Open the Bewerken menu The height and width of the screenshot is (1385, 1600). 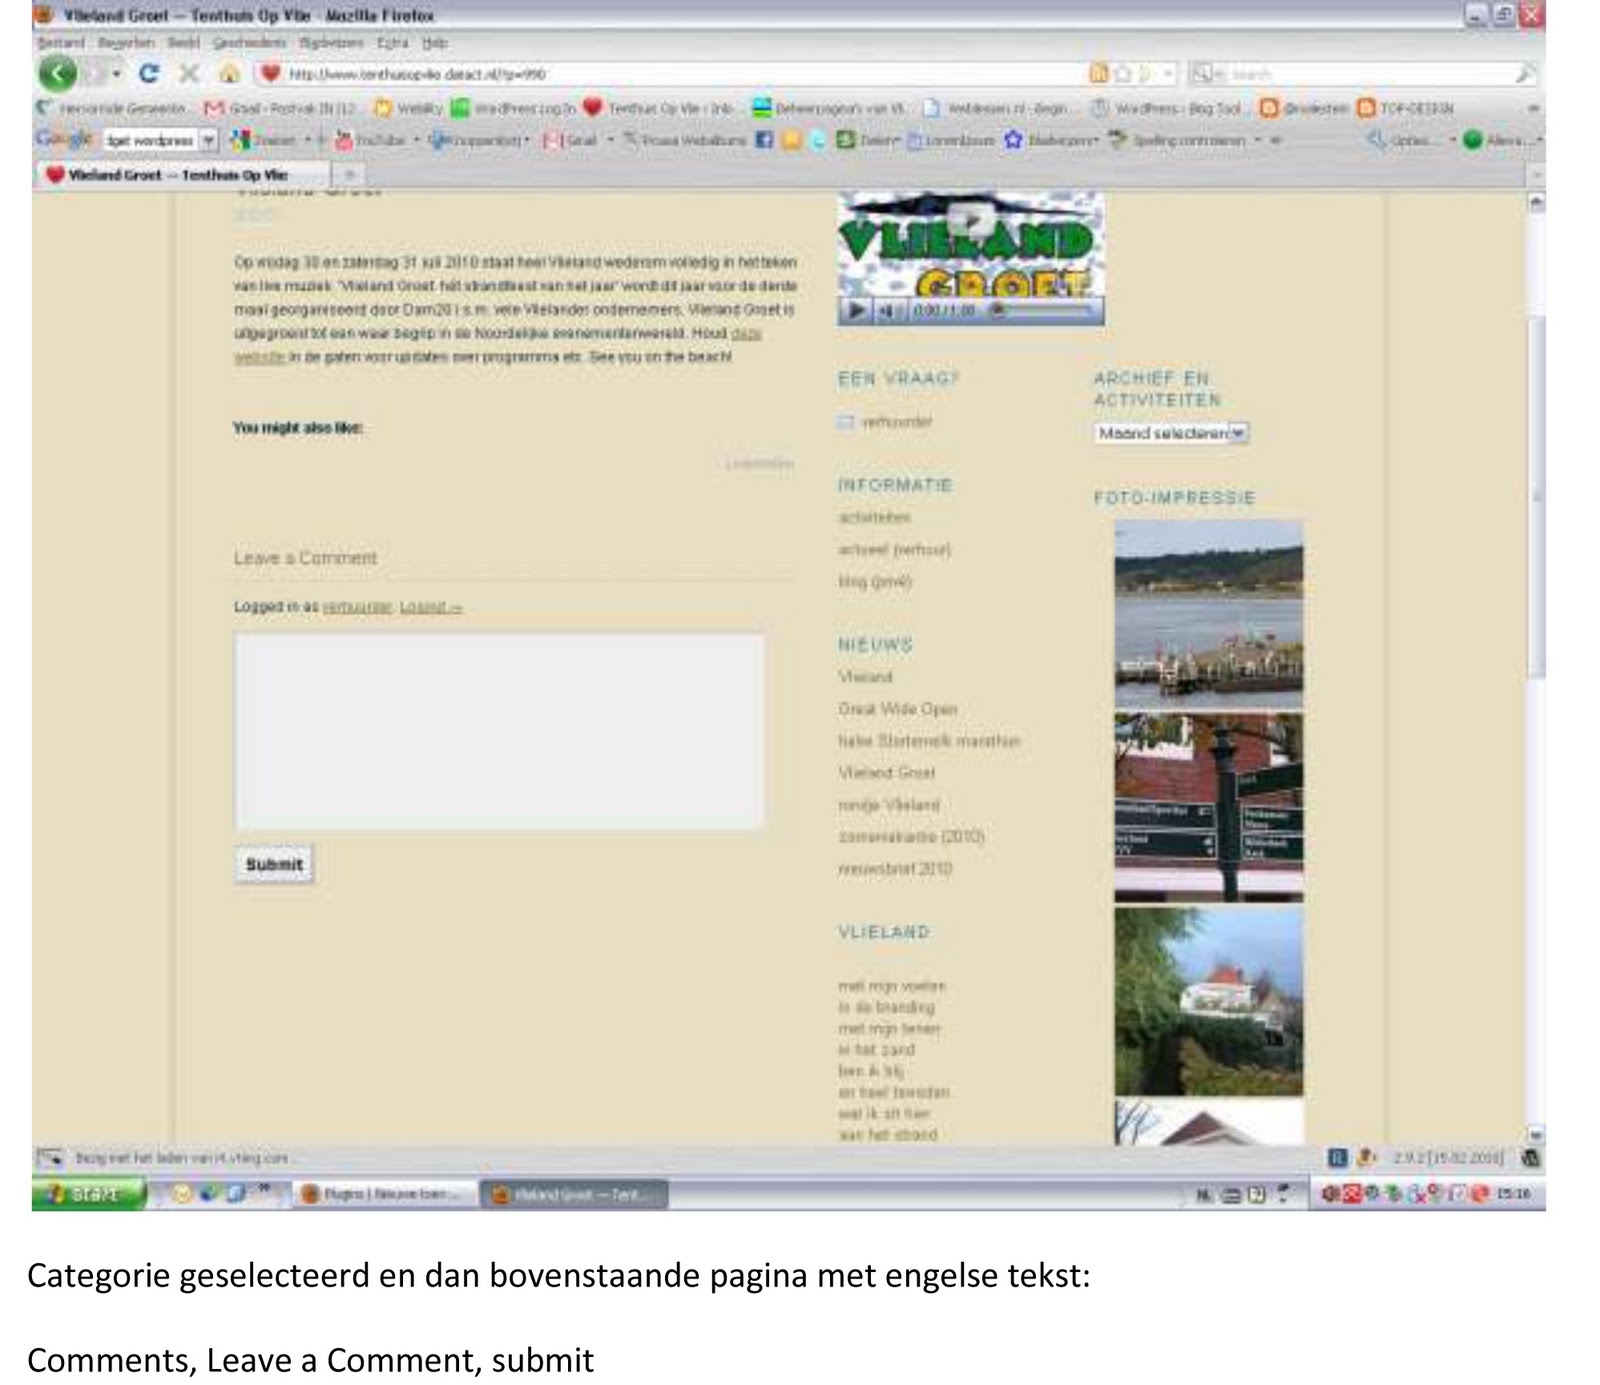tap(126, 43)
